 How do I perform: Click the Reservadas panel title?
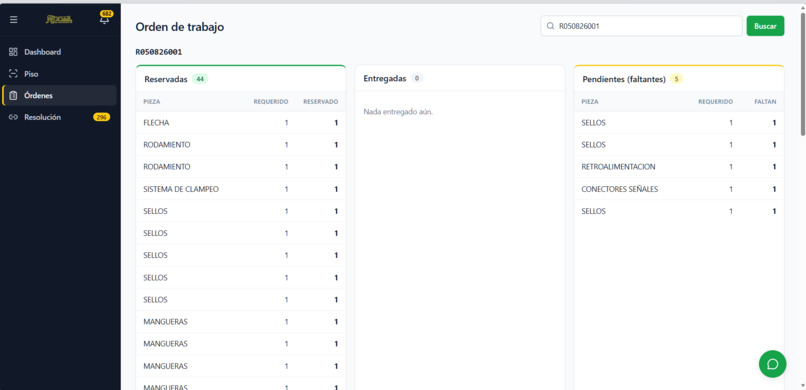coord(166,79)
